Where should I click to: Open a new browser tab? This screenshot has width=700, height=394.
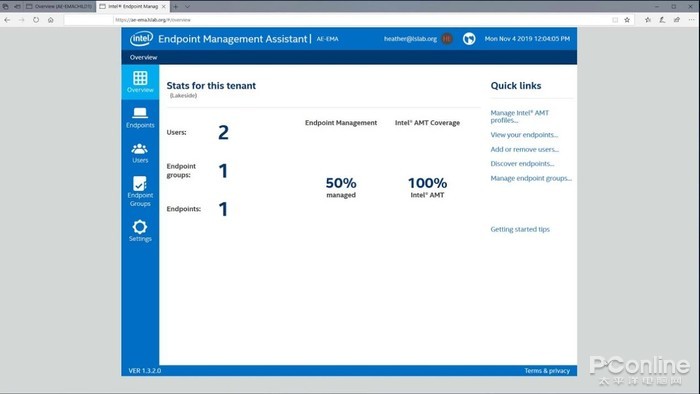click(175, 7)
